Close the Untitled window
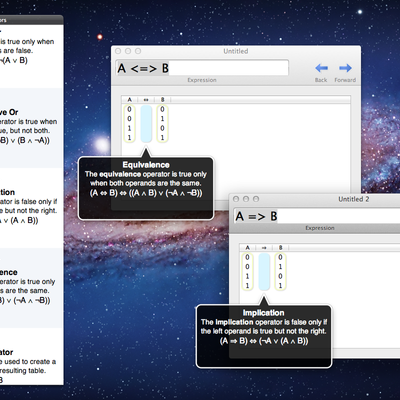Image resolution: width=400 pixels, height=400 pixels. [x=118, y=51]
